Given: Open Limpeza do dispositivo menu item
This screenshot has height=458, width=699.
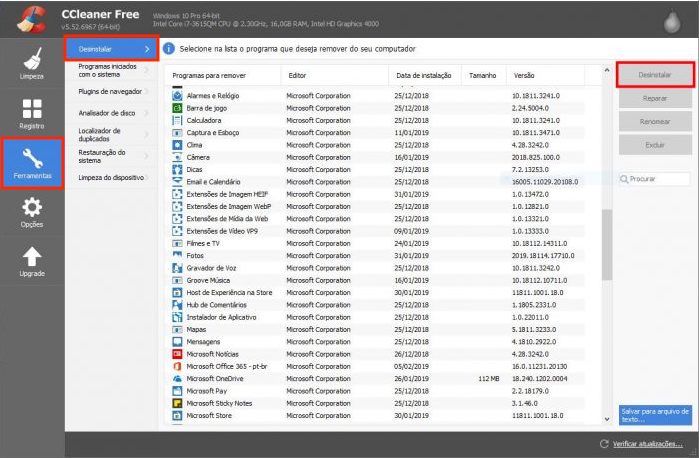Looking at the screenshot, I should coord(111,177).
